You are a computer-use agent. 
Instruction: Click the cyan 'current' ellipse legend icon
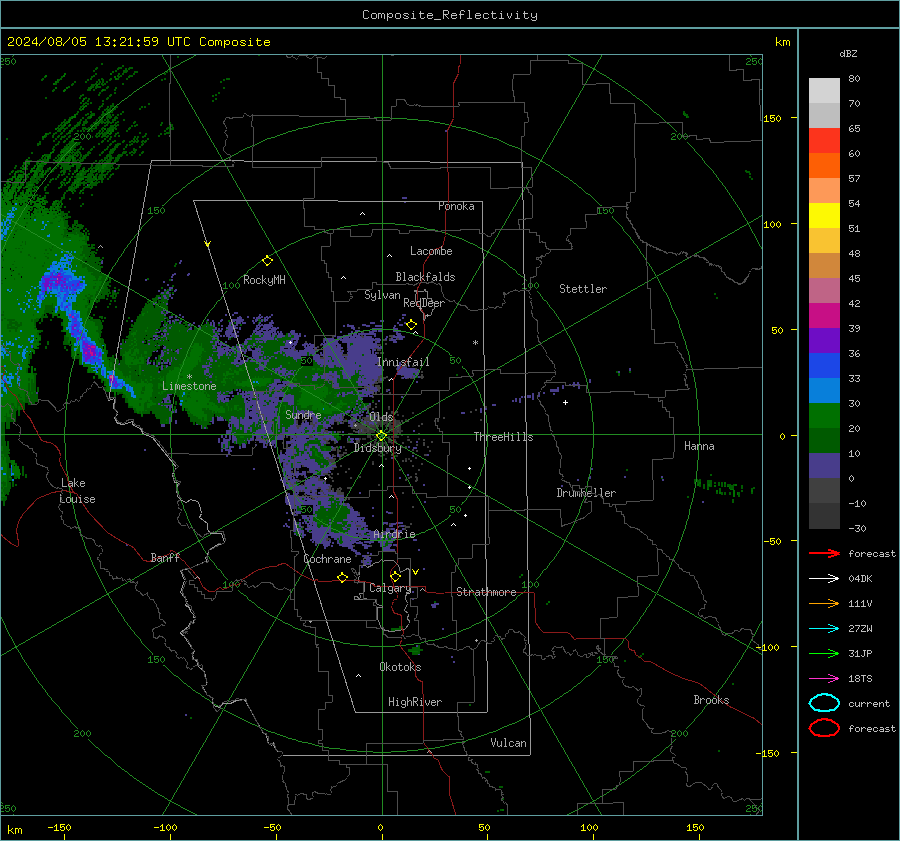824,703
